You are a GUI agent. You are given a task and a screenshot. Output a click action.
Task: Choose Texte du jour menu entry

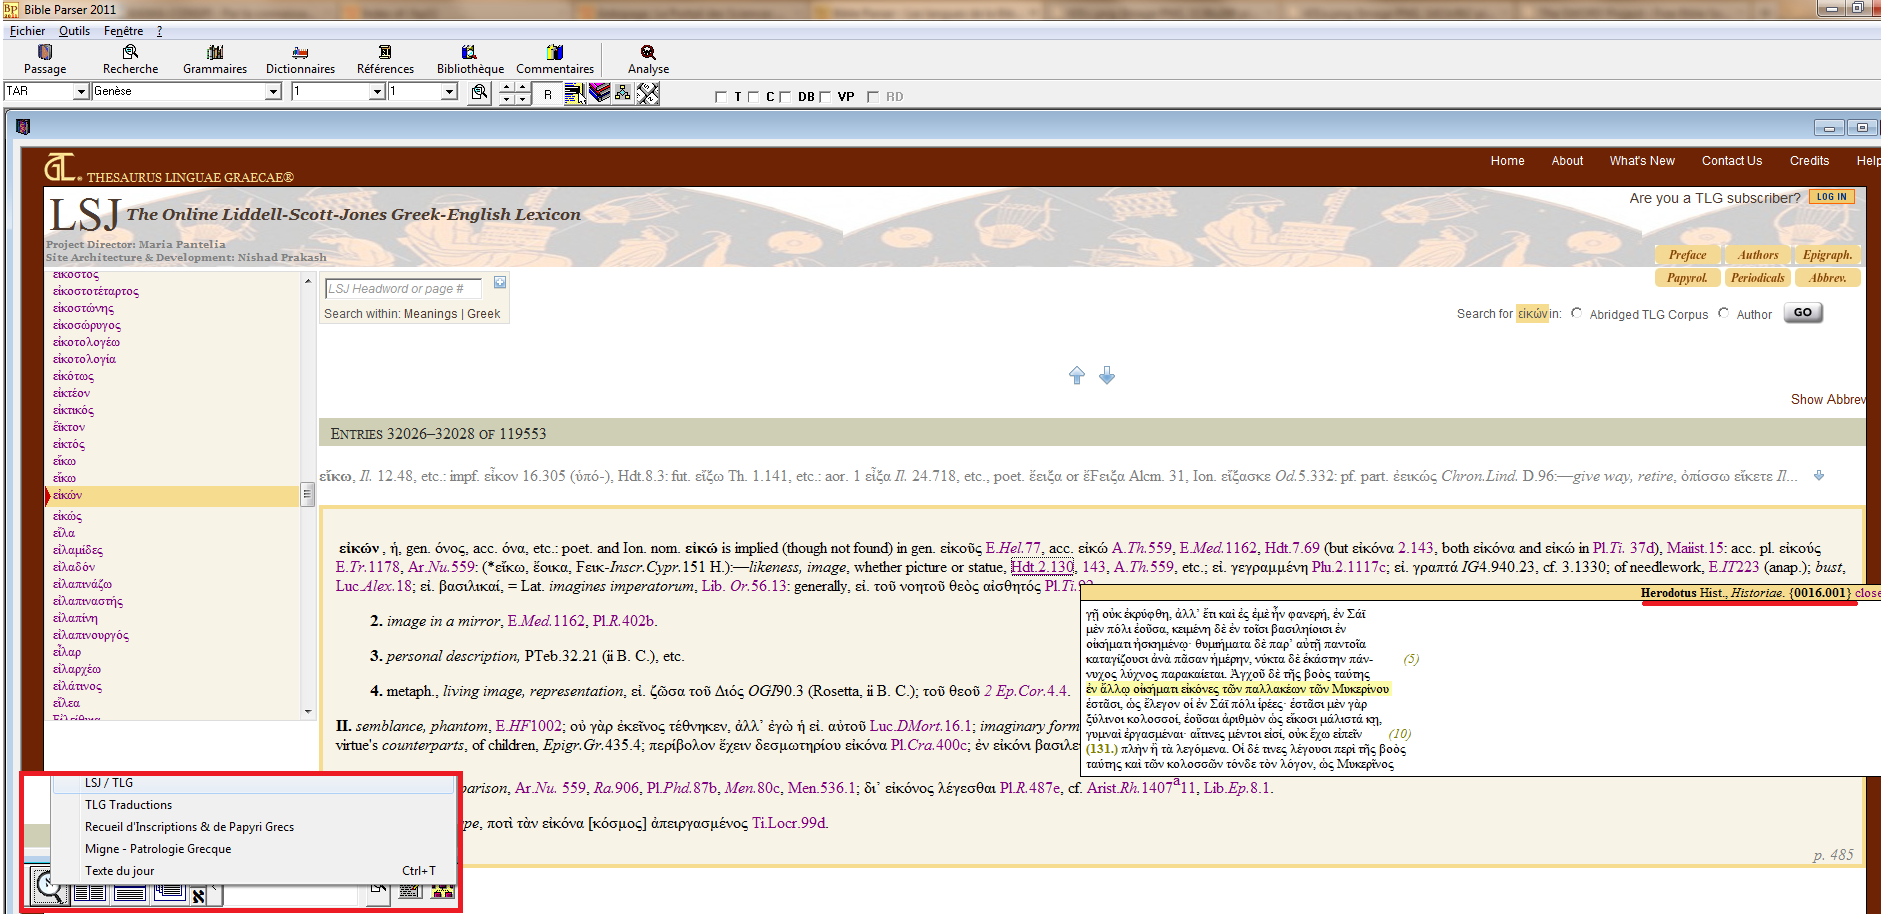click(253, 871)
